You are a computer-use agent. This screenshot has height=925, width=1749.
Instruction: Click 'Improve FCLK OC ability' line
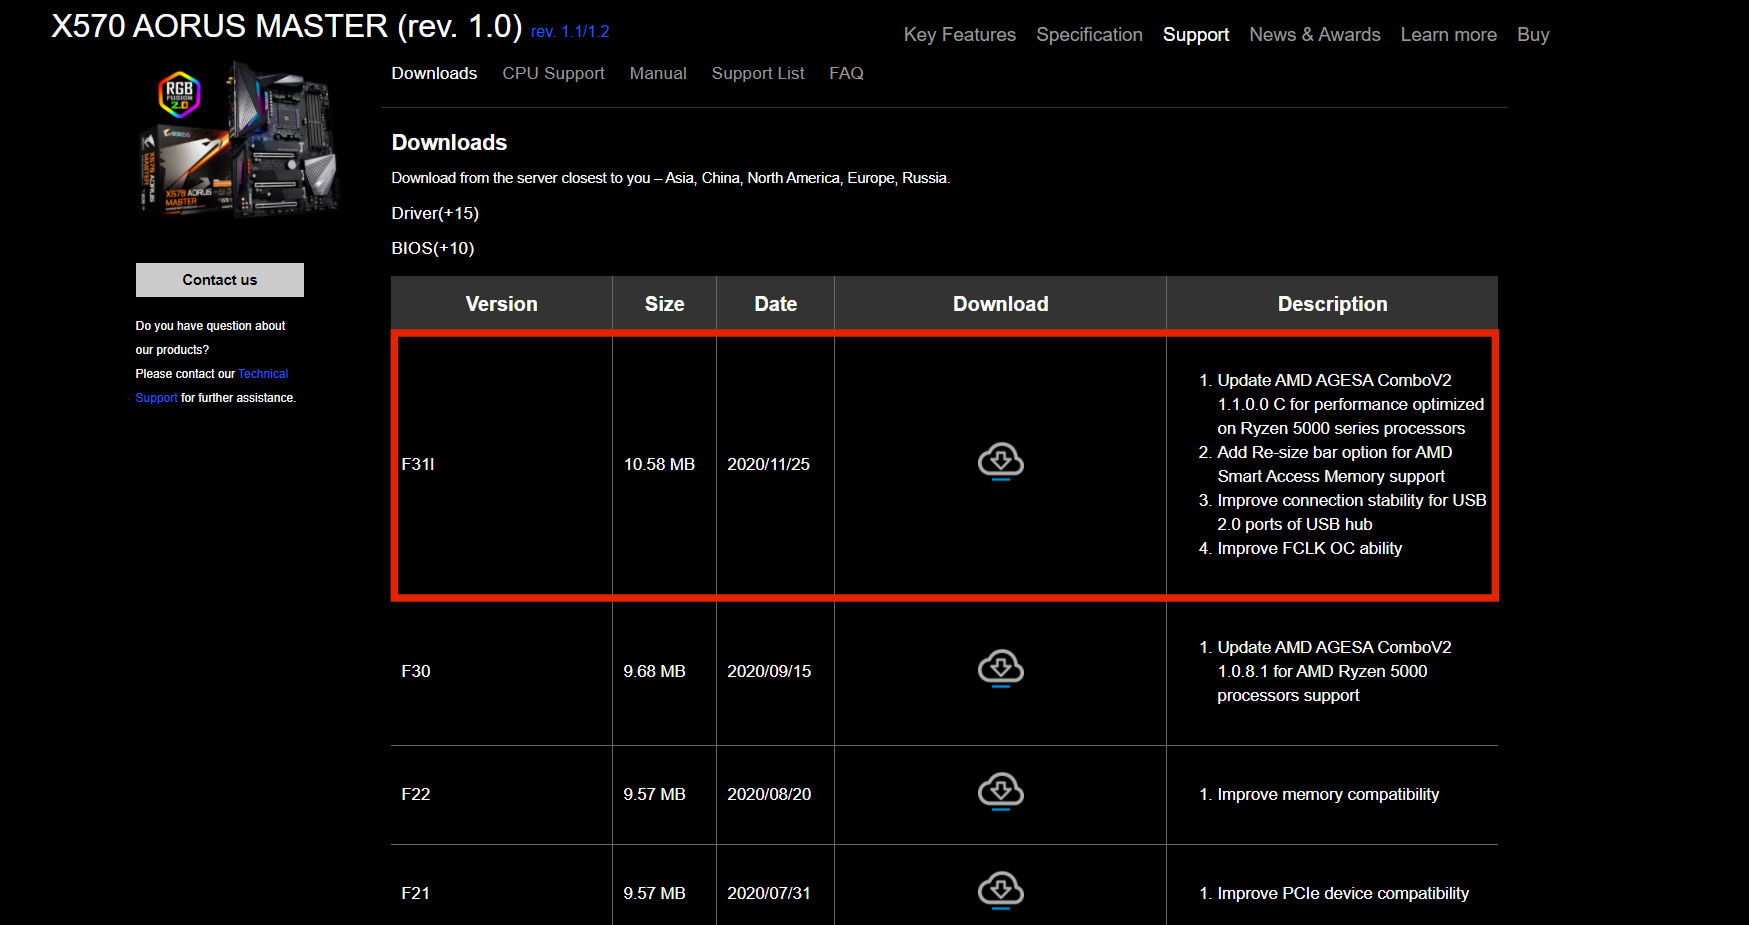coord(1309,548)
